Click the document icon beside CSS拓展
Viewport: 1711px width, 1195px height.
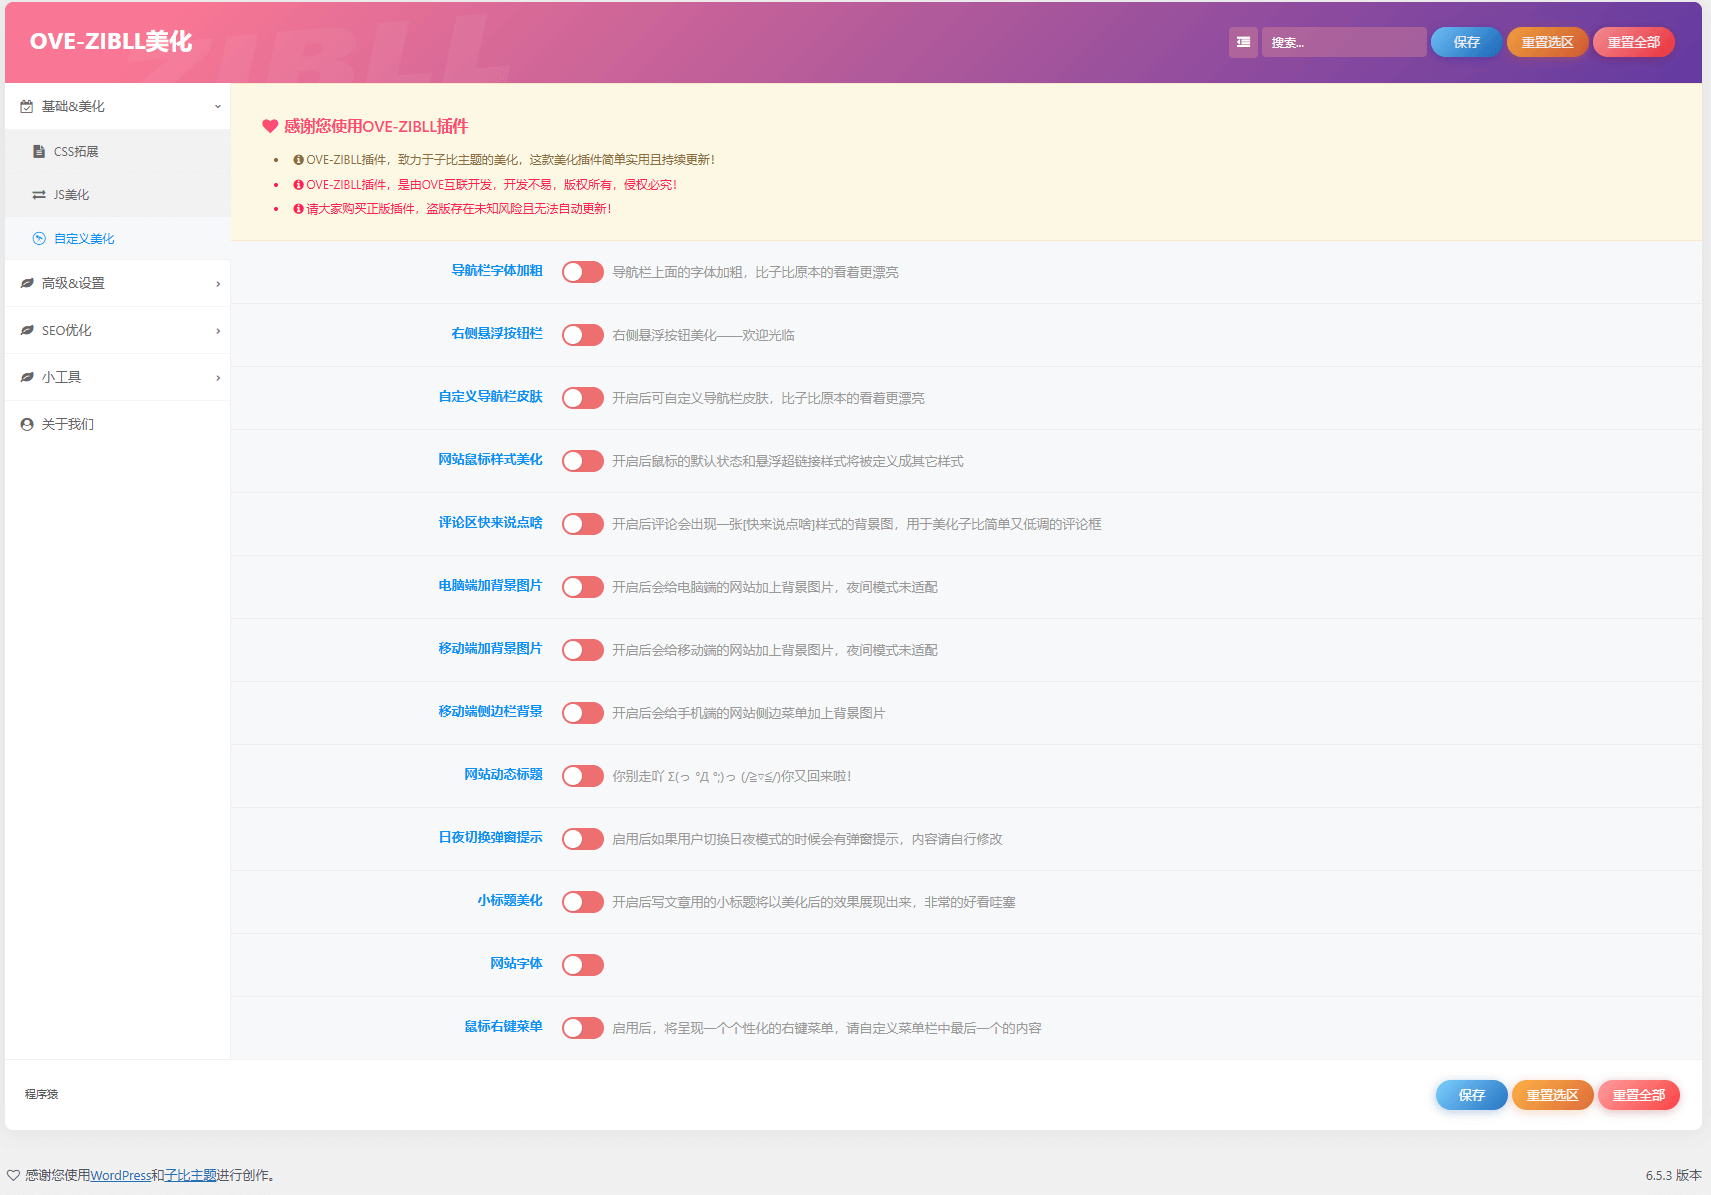click(x=39, y=151)
